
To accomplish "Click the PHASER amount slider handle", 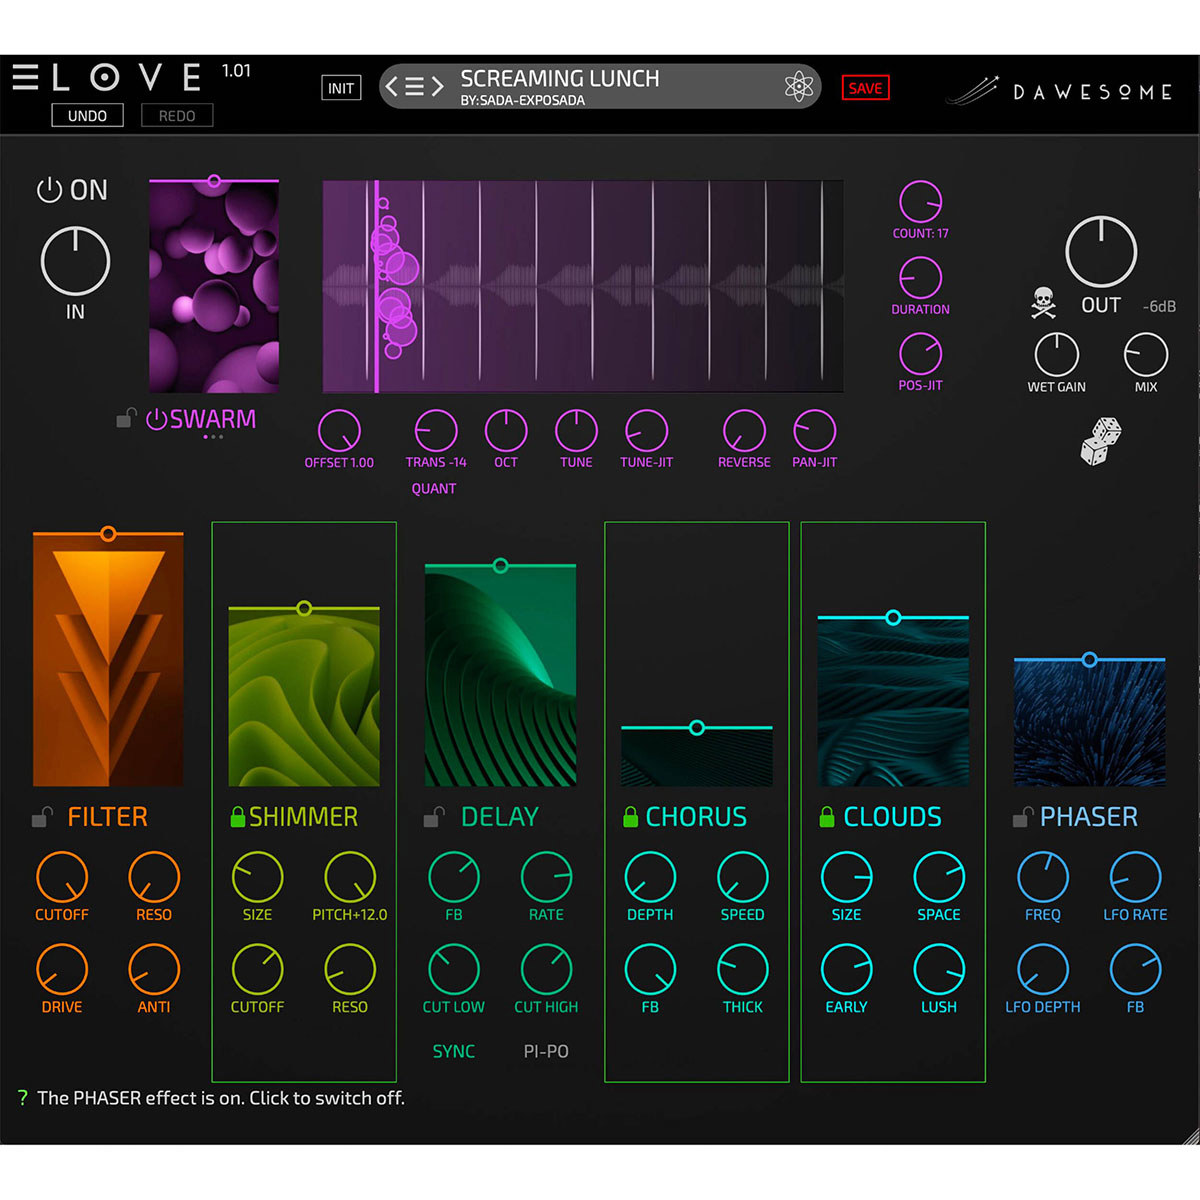I will (x=1090, y=660).
